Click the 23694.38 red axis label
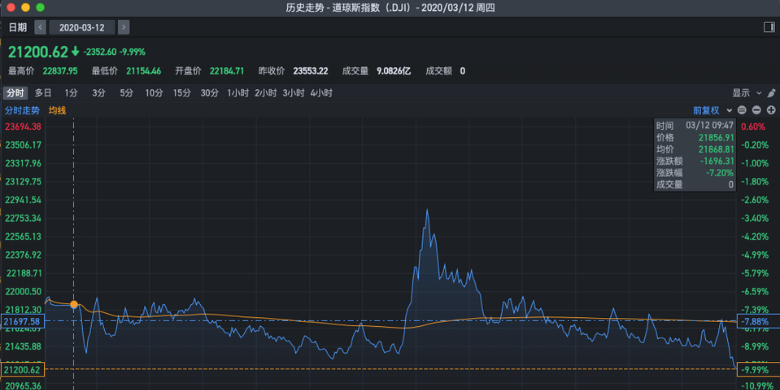 coord(23,127)
